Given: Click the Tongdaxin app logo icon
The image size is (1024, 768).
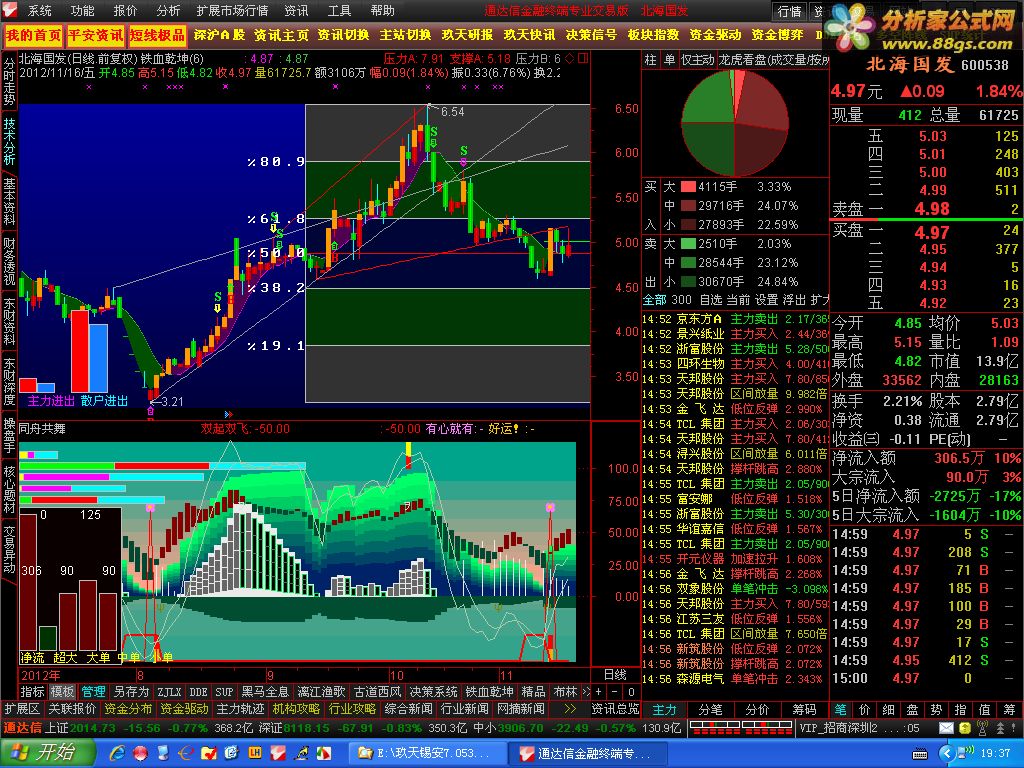Looking at the screenshot, I should pyautogui.click(x=11, y=10).
